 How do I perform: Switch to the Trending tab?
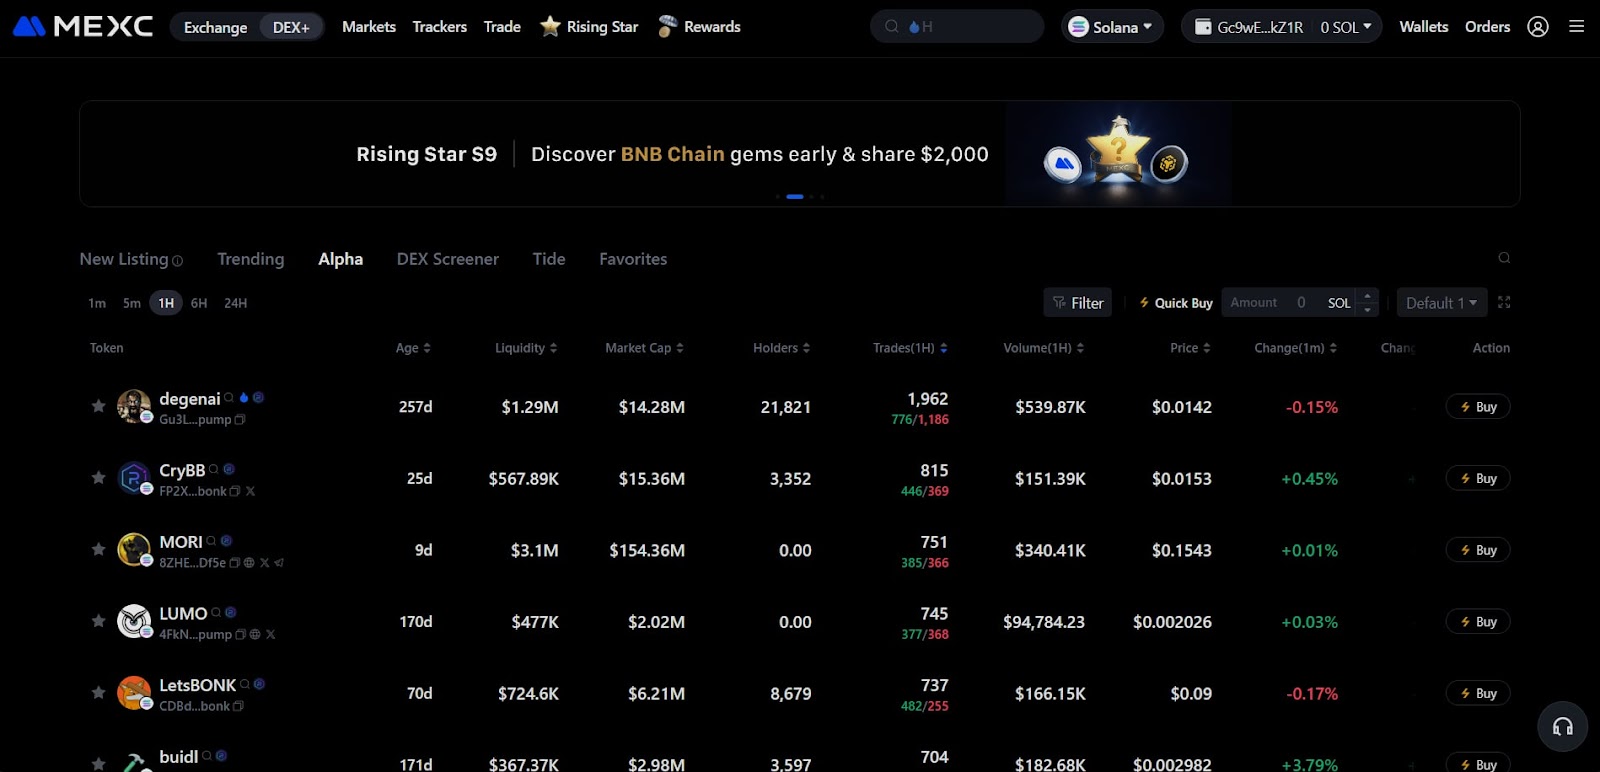pyautogui.click(x=251, y=259)
